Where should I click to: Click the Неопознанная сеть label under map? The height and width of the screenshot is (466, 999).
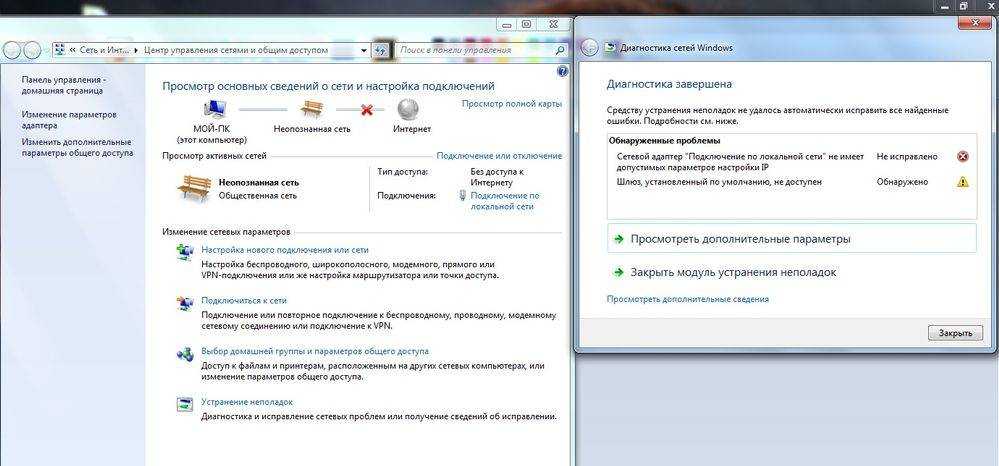(x=312, y=129)
